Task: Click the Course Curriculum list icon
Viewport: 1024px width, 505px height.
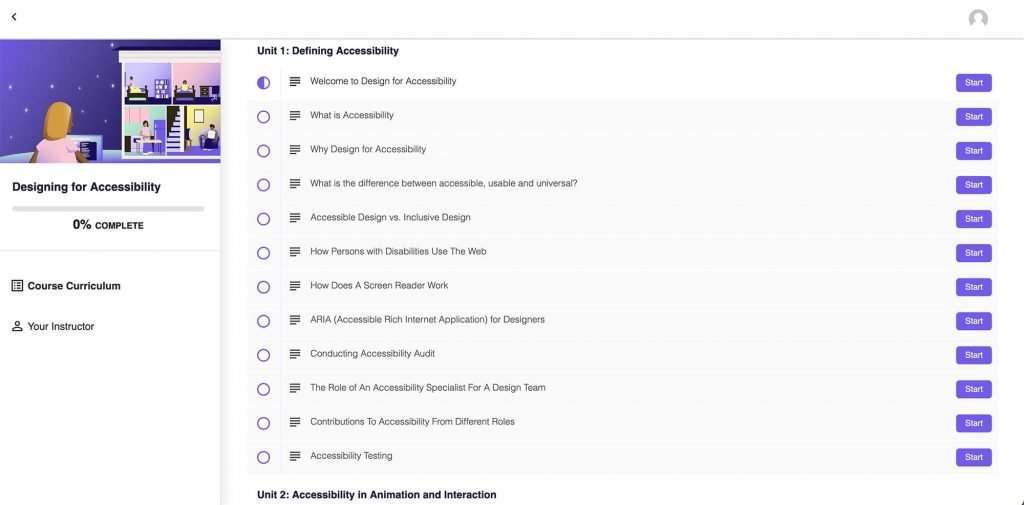Action: coord(18,285)
